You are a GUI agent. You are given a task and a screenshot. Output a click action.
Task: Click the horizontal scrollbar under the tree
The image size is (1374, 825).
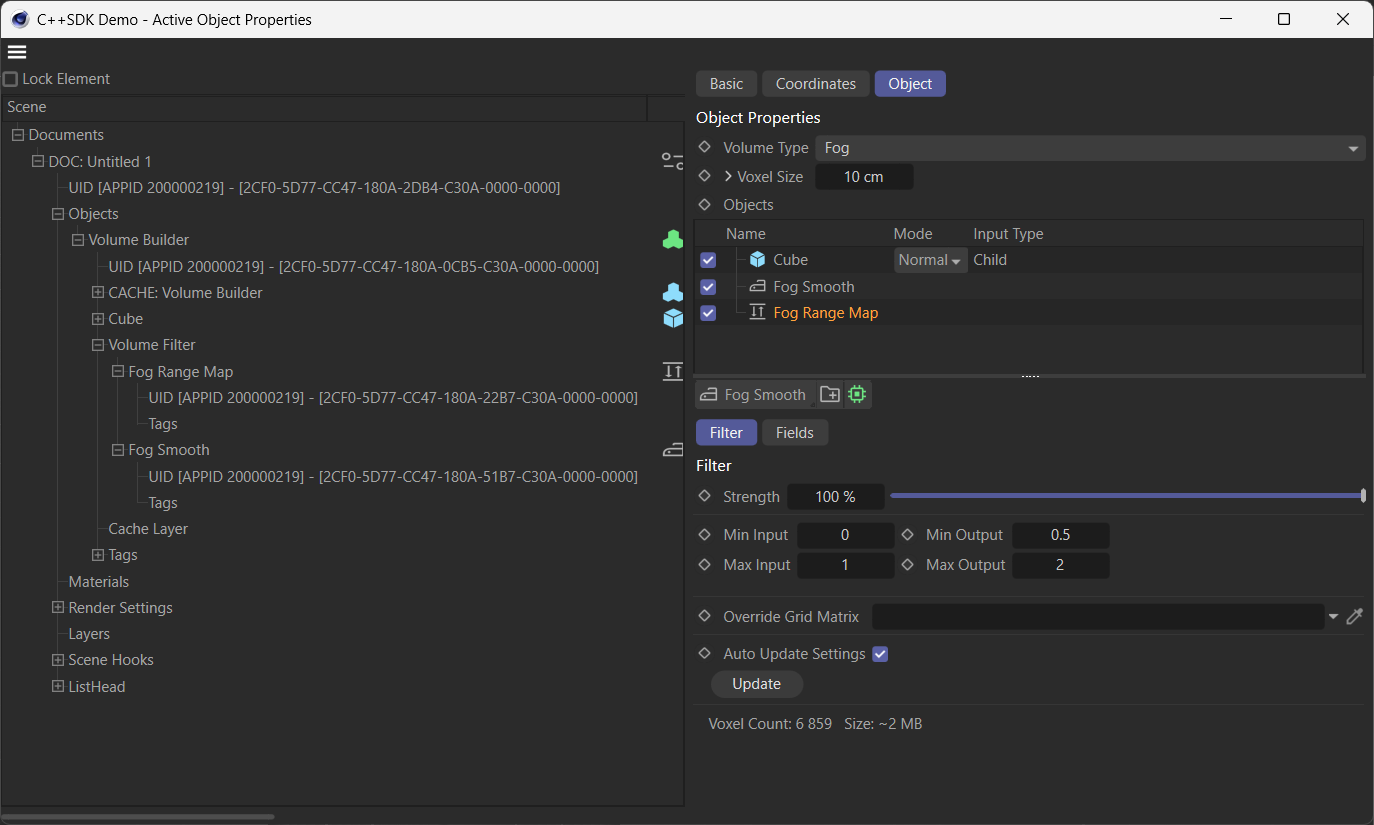click(138, 816)
